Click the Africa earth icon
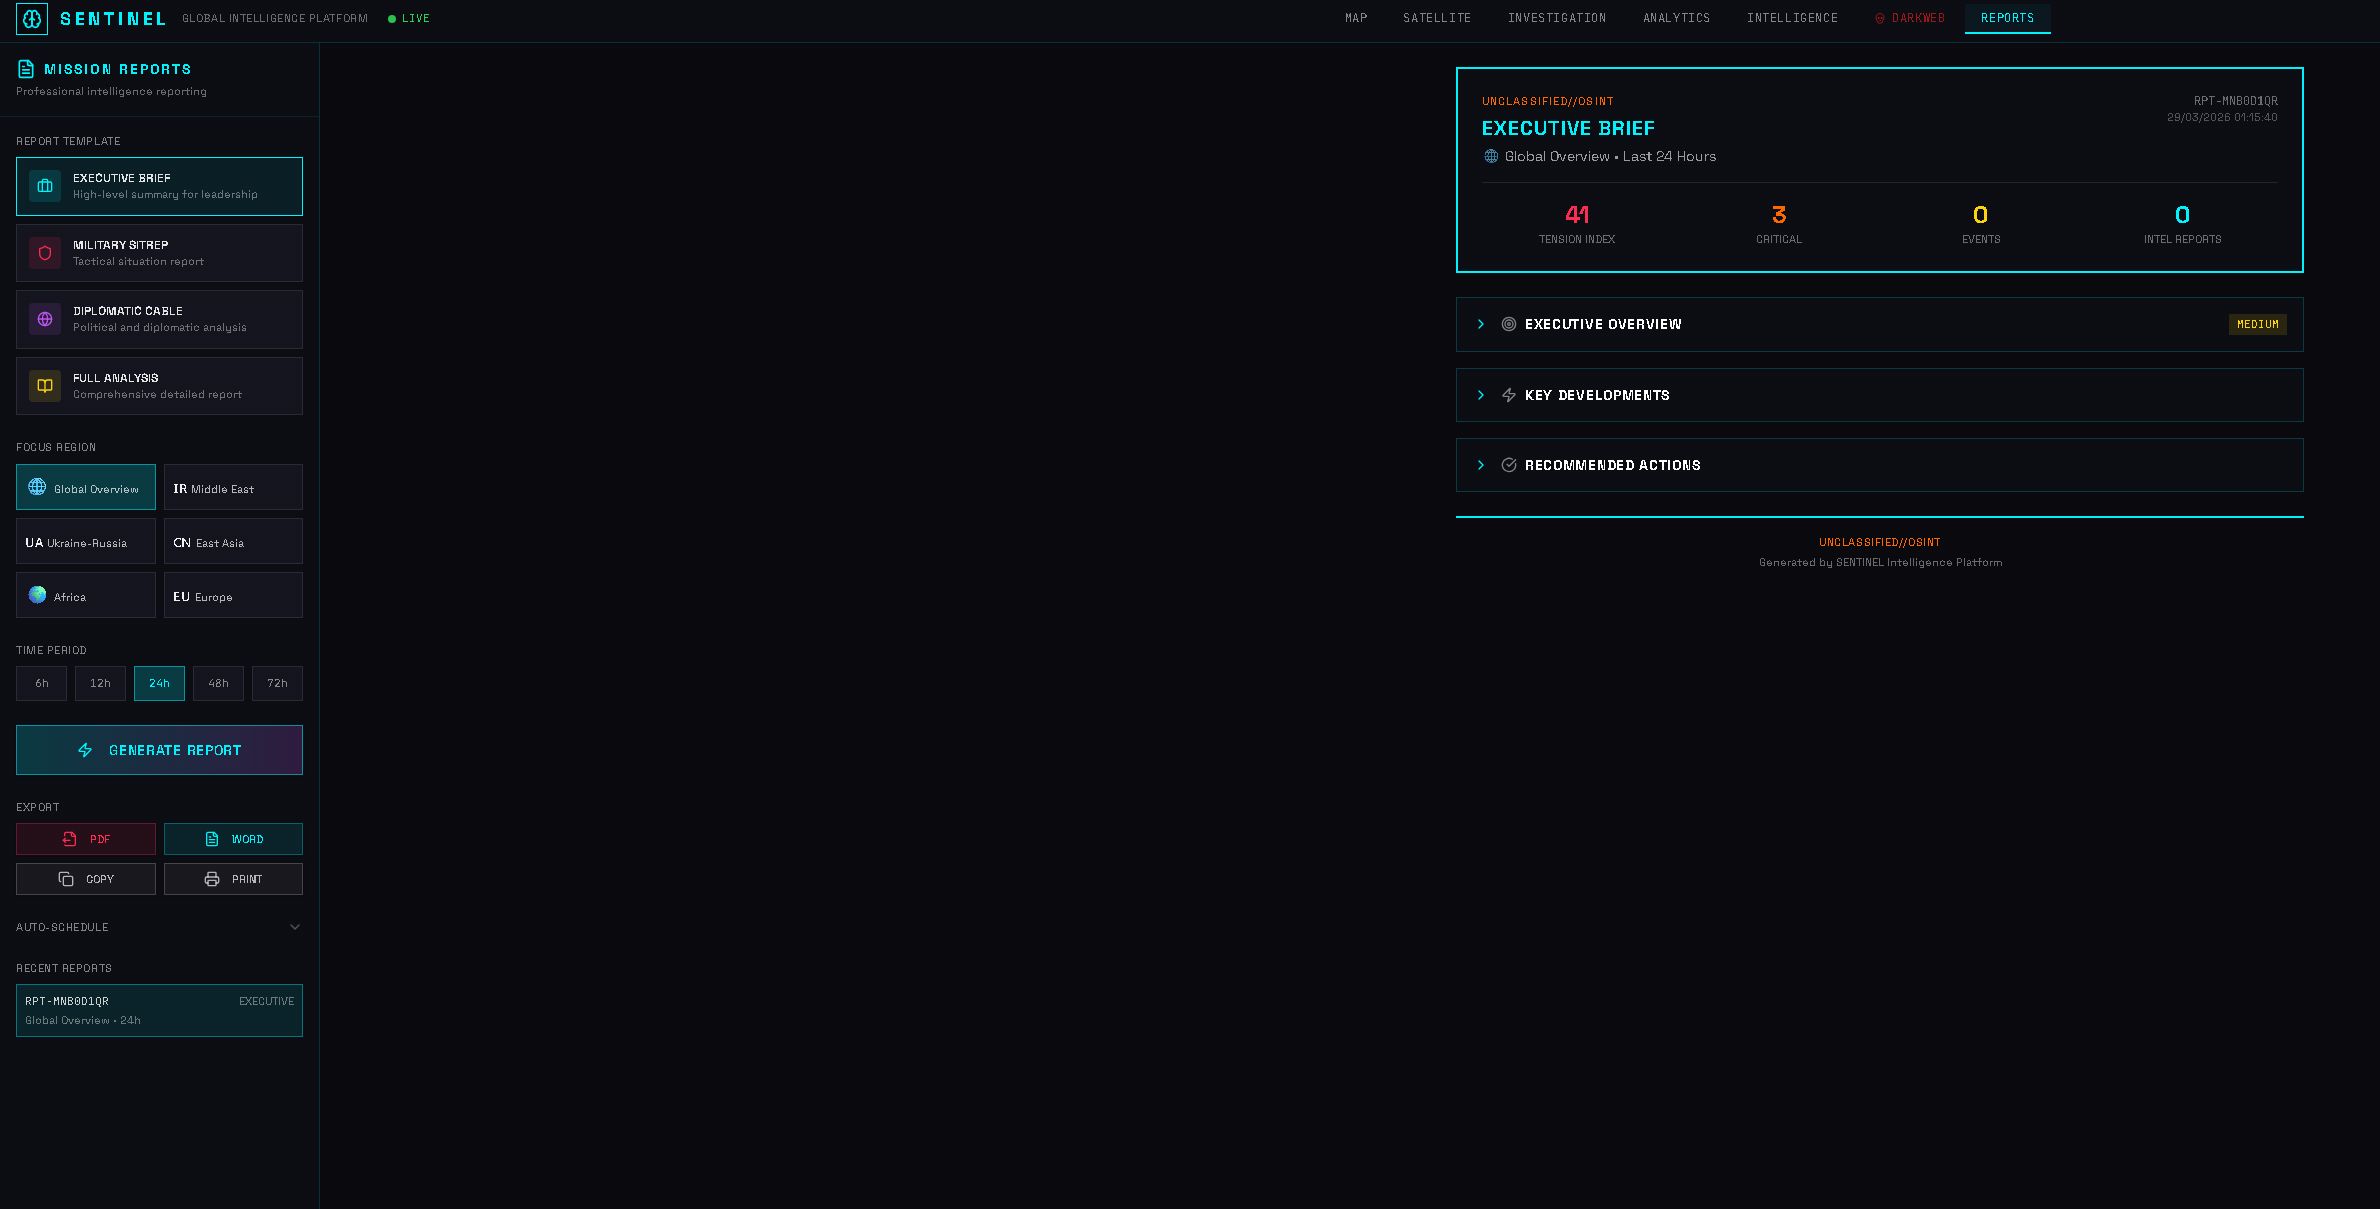 tap(37, 595)
